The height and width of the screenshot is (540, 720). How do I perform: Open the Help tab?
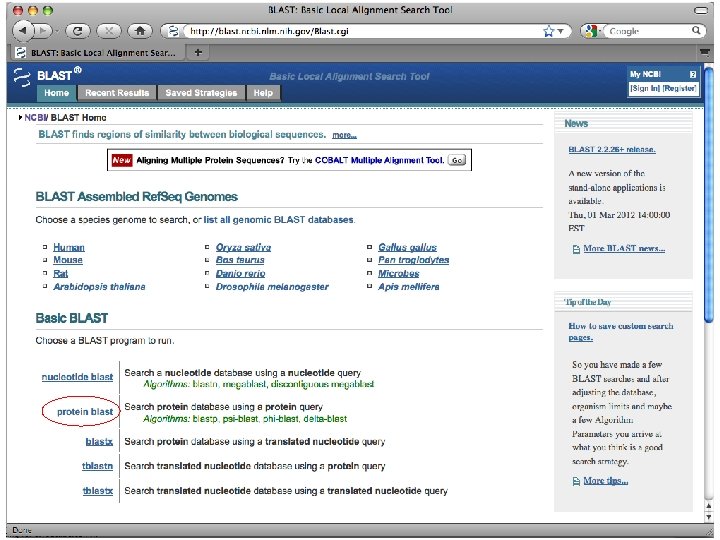(263, 93)
